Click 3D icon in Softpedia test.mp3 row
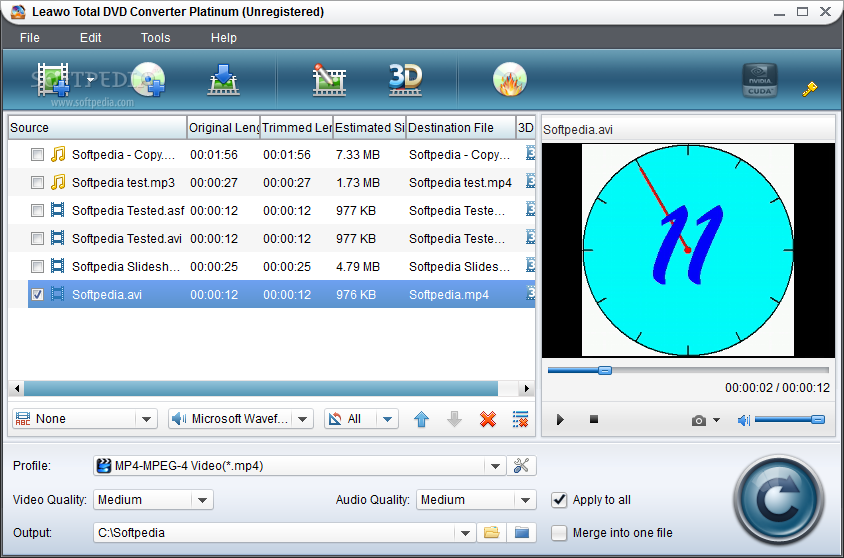 pyautogui.click(x=531, y=181)
